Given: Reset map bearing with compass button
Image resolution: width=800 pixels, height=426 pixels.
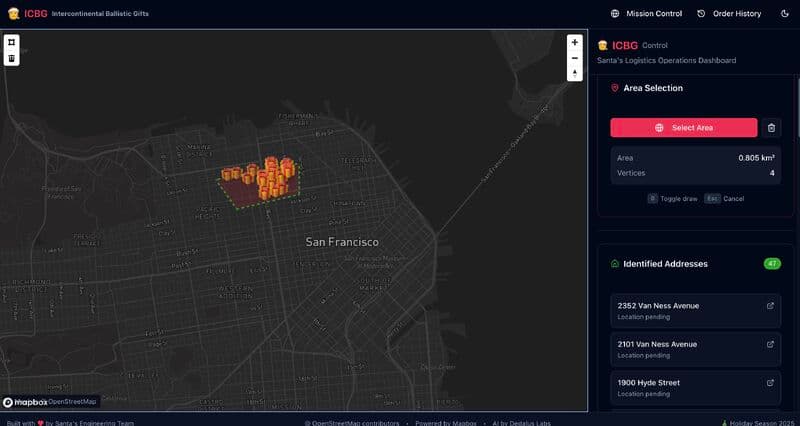Looking at the screenshot, I should pos(574,73).
